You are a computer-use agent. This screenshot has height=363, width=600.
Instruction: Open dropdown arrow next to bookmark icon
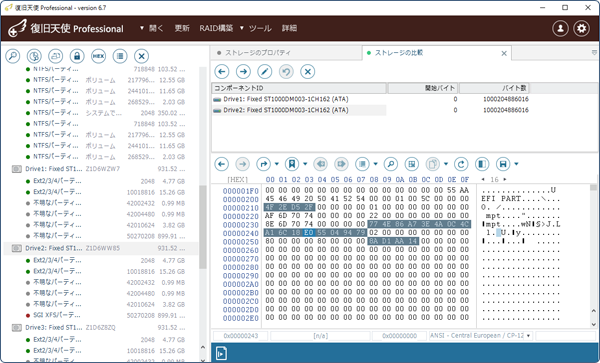[x=305, y=164]
